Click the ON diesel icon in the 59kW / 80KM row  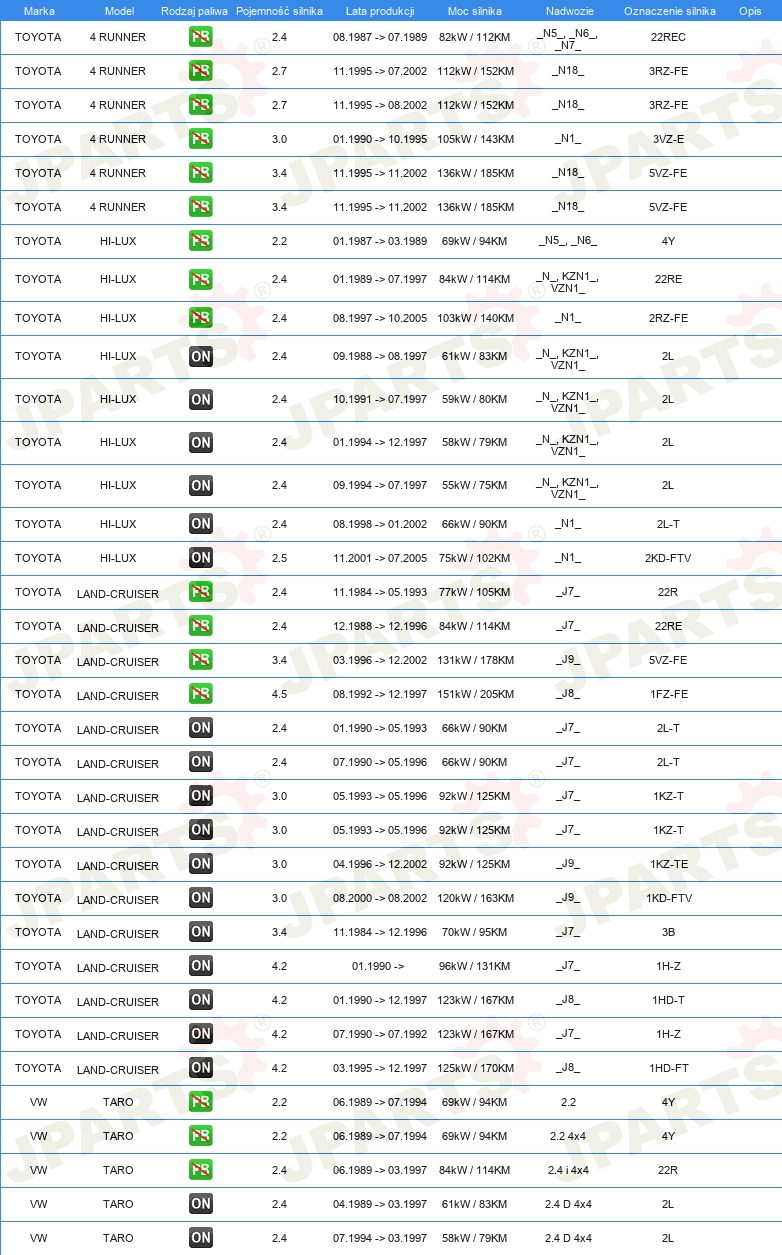(x=200, y=399)
